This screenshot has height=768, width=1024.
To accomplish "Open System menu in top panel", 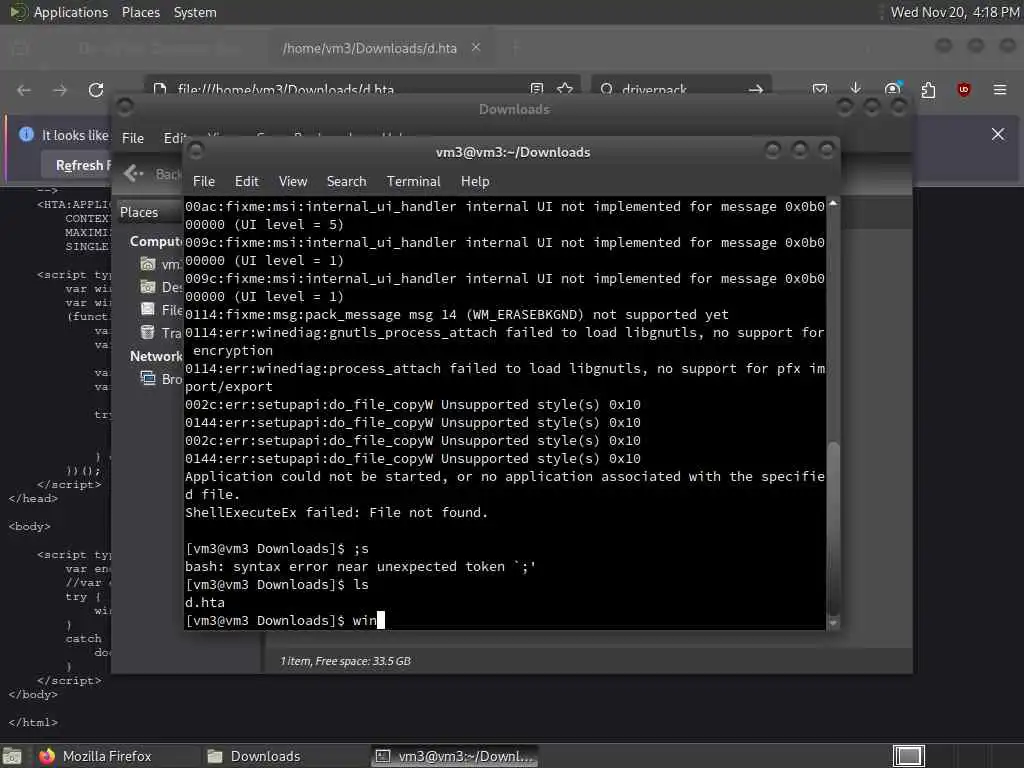I will [195, 12].
